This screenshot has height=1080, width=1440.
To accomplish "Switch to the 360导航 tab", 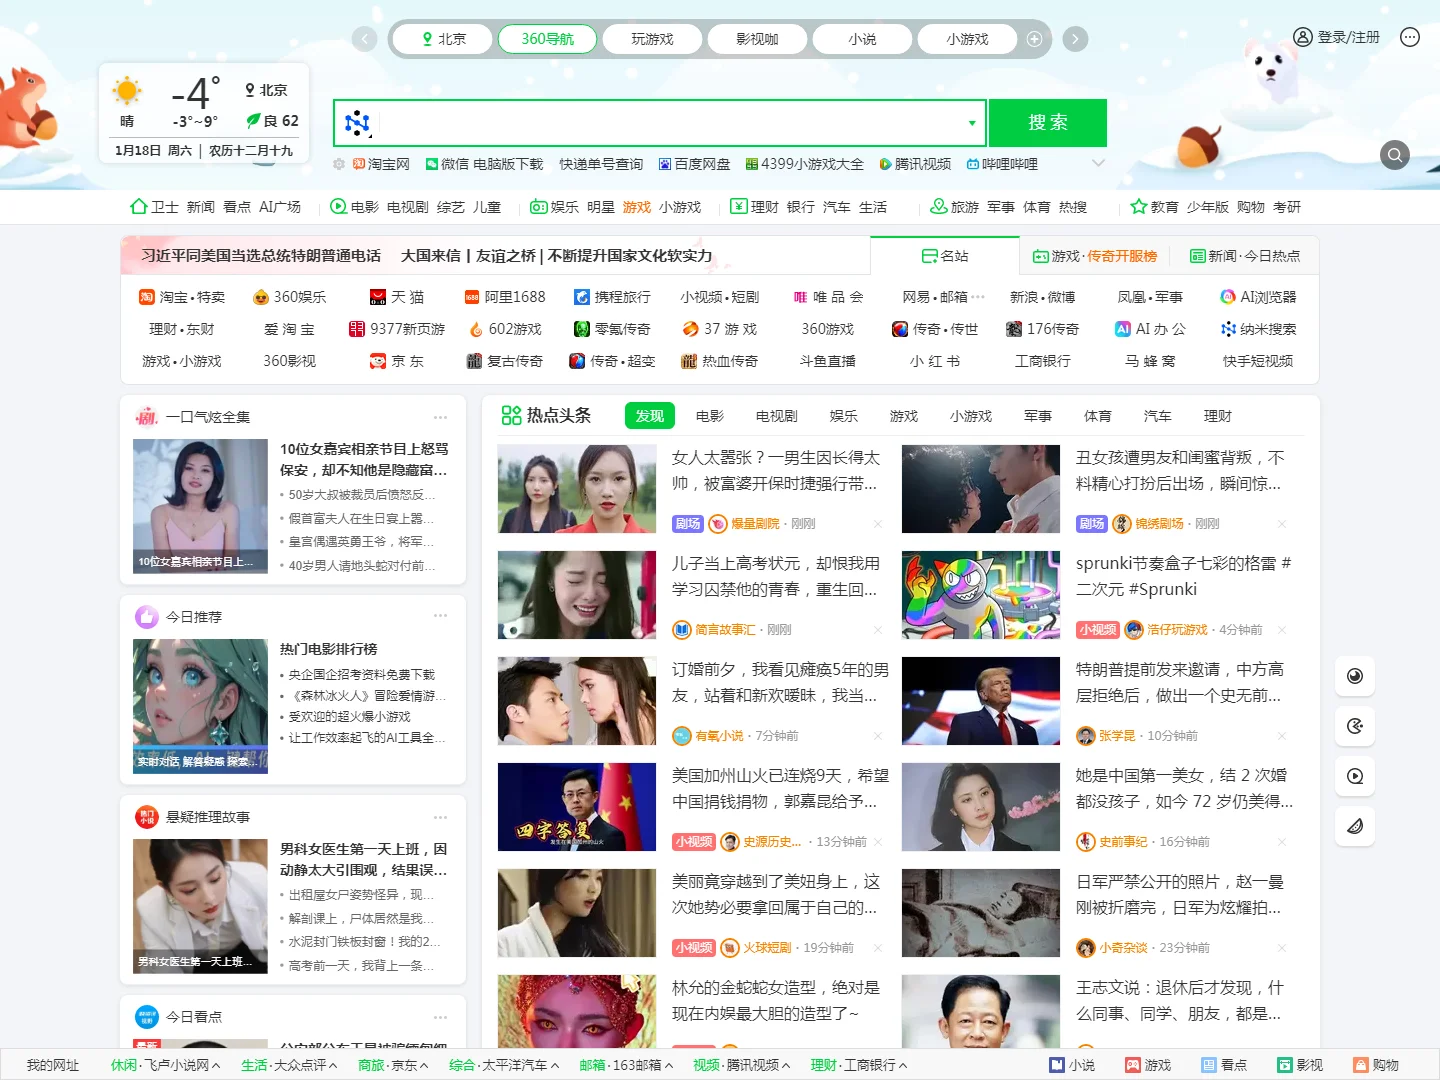I will [548, 39].
